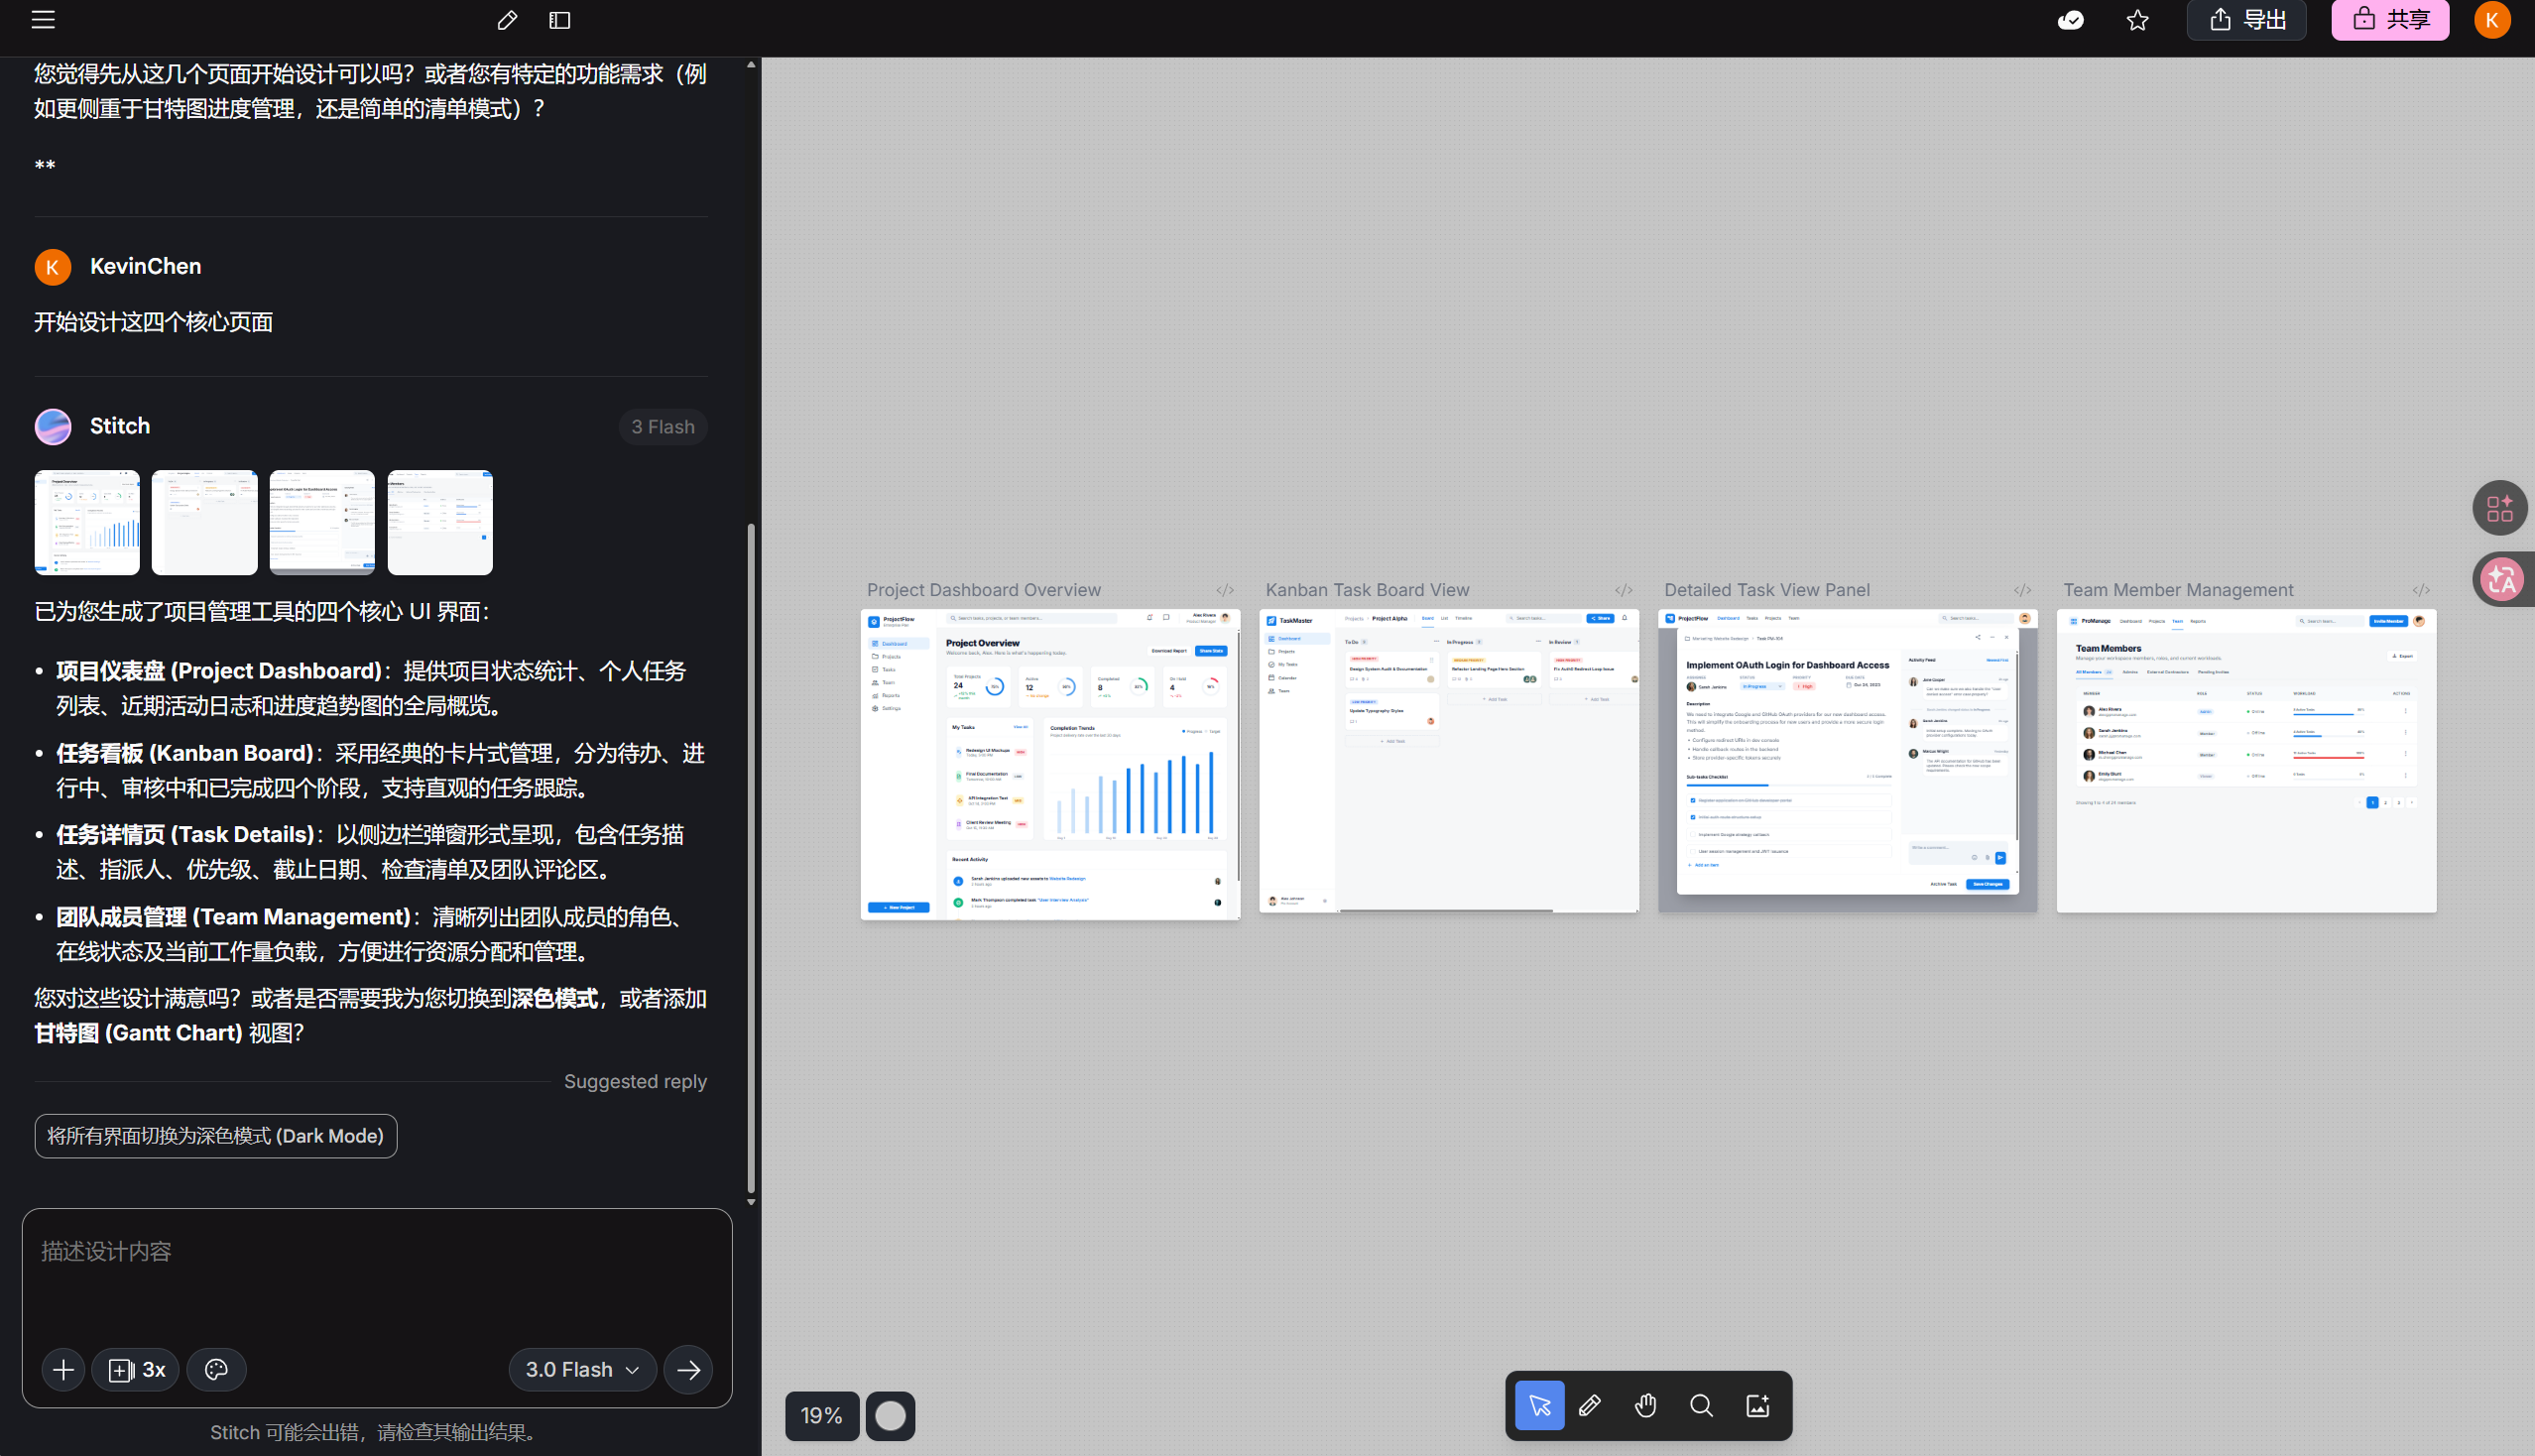This screenshot has width=2535, height=1456.
Task: Click the cloud sync status icon
Action: tap(2071, 20)
